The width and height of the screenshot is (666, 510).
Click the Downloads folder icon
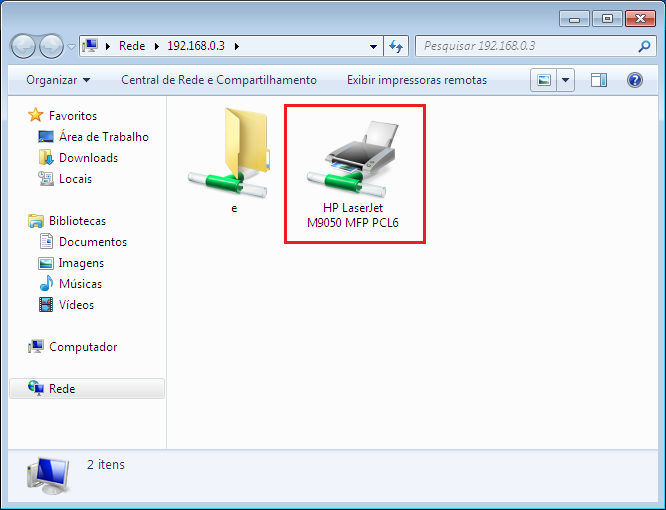point(46,157)
